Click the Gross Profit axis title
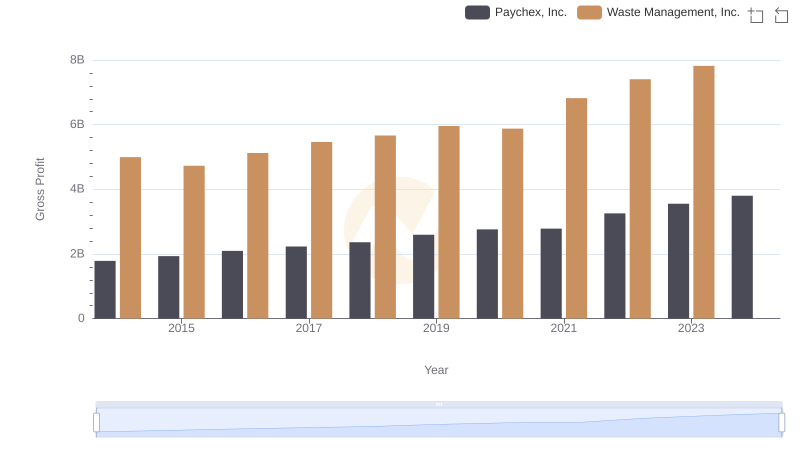The height and width of the screenshot is (461, 800). tap(40, 189)
